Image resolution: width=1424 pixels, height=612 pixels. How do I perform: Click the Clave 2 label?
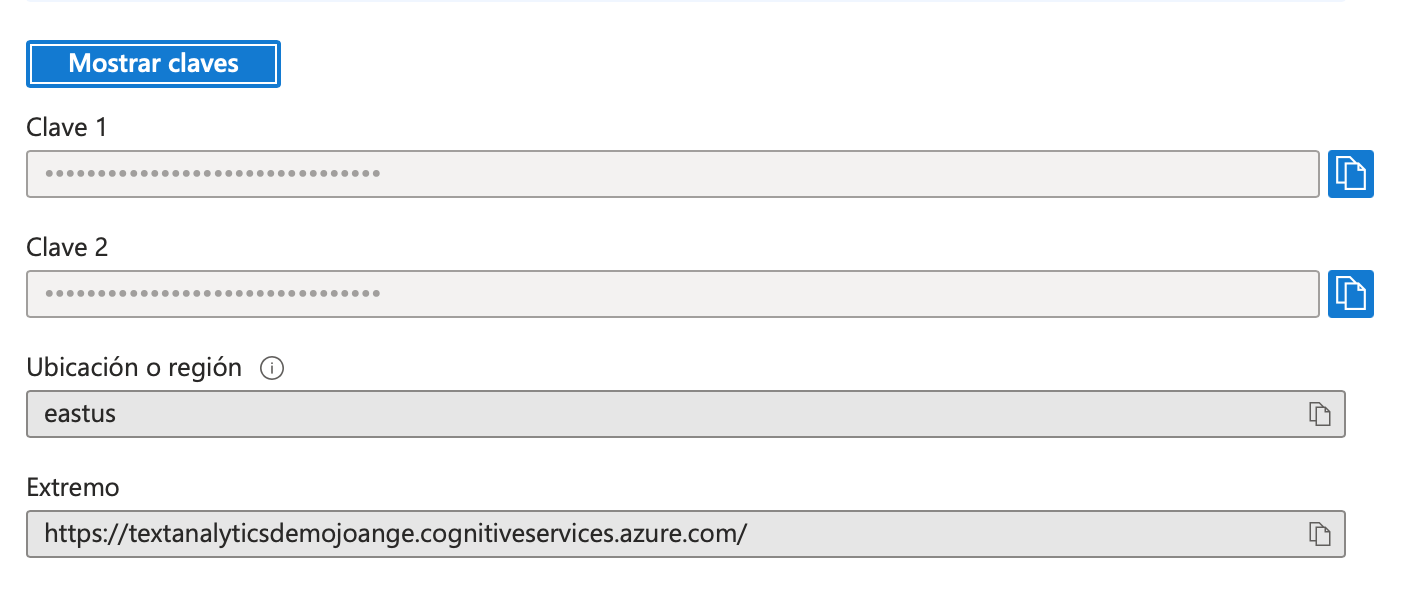pos(67,248)
